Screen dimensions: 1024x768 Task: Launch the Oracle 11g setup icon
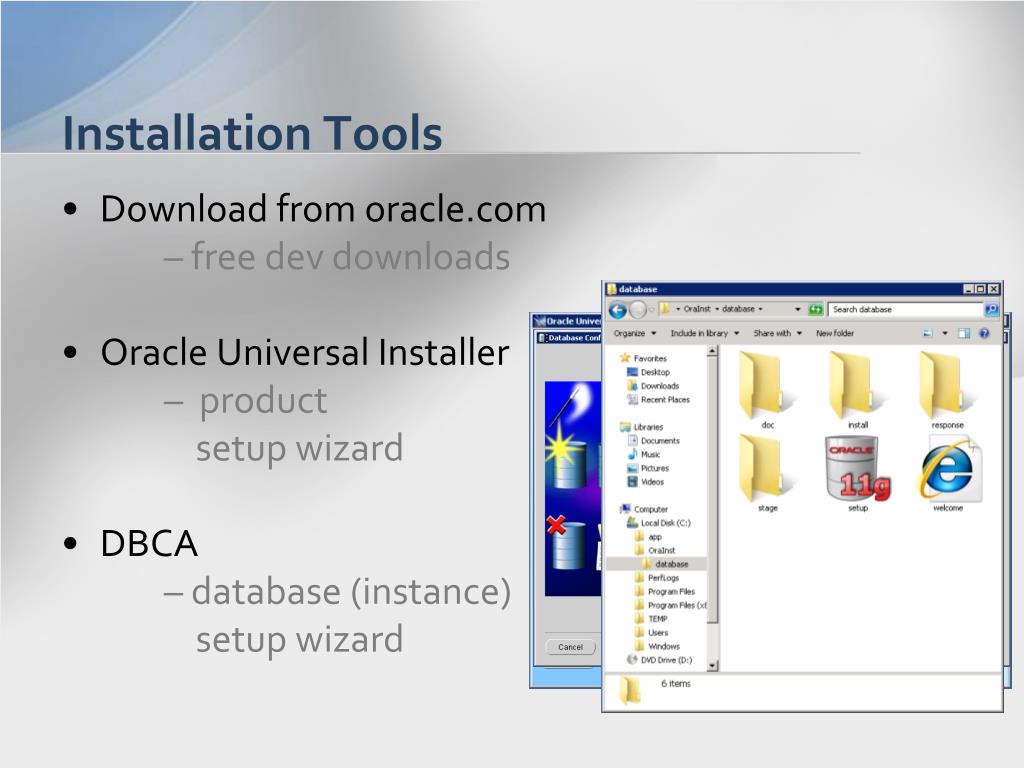857,474
